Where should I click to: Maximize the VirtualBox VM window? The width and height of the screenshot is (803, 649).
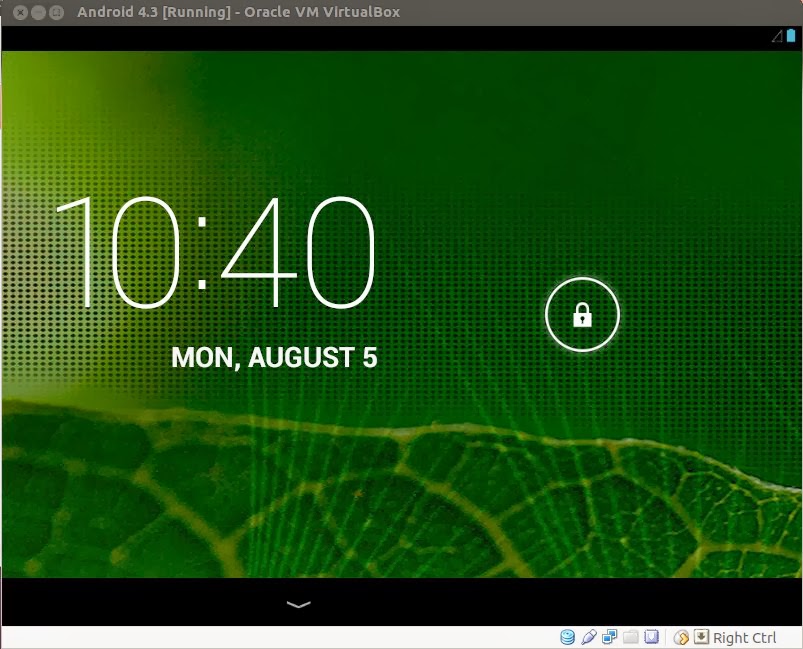tap(56, 13)
